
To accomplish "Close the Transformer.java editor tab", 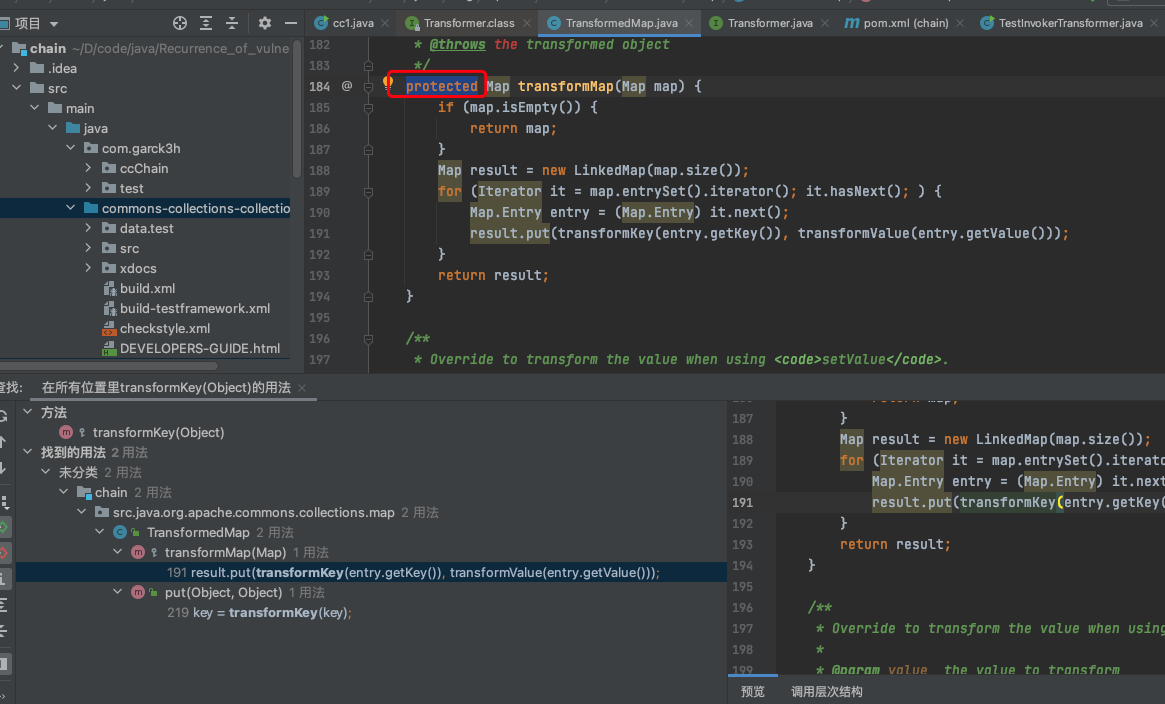I will [825, 23].
